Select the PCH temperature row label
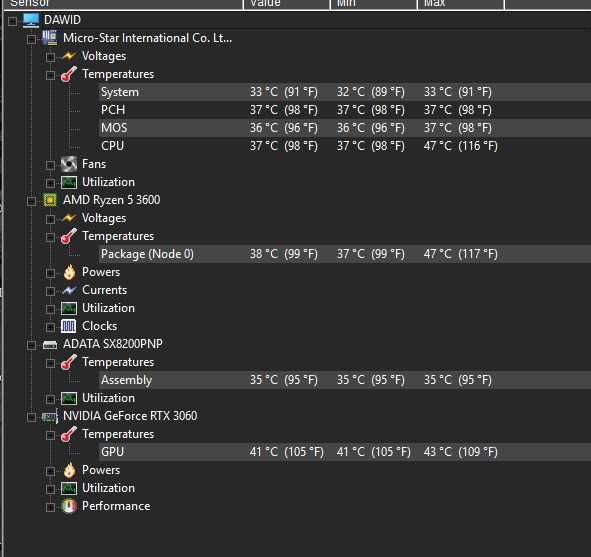 click(x=113, y=110)
